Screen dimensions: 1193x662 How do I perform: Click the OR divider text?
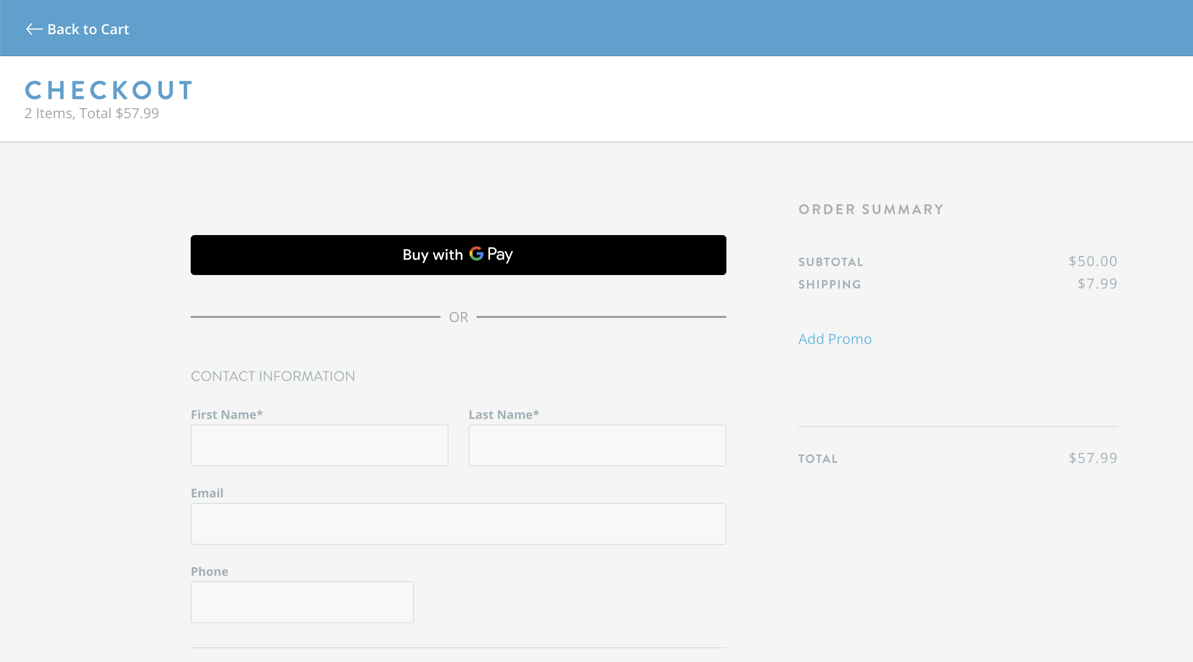tap(458, 316)
